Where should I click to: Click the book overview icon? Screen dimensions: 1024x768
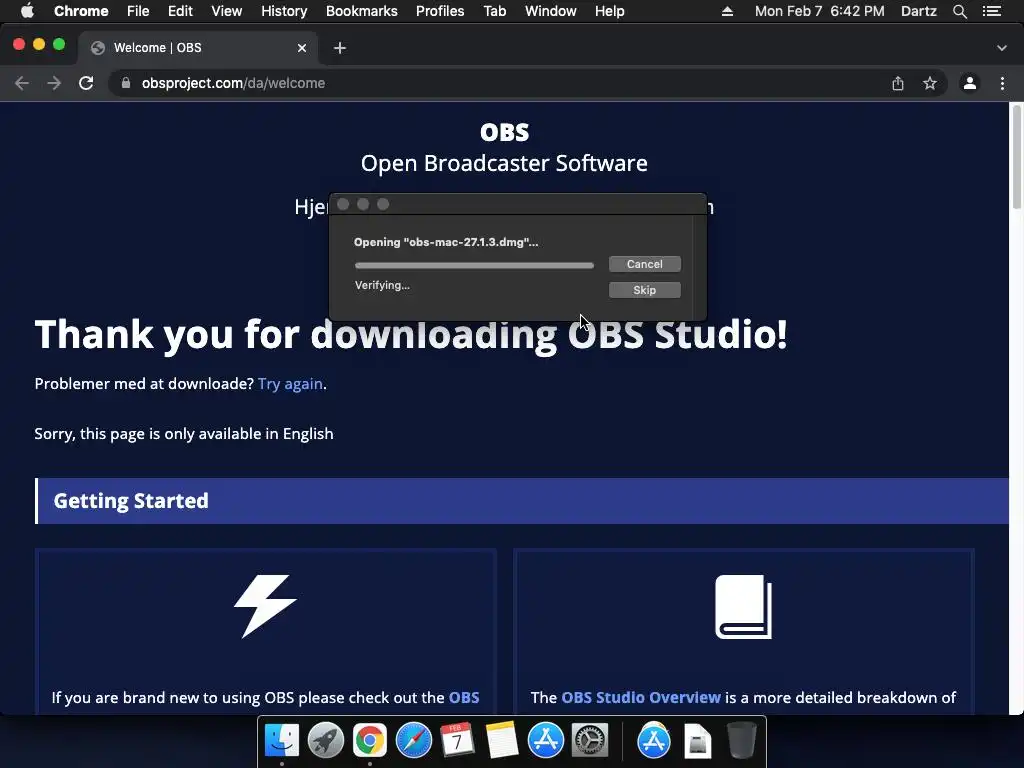743,607
